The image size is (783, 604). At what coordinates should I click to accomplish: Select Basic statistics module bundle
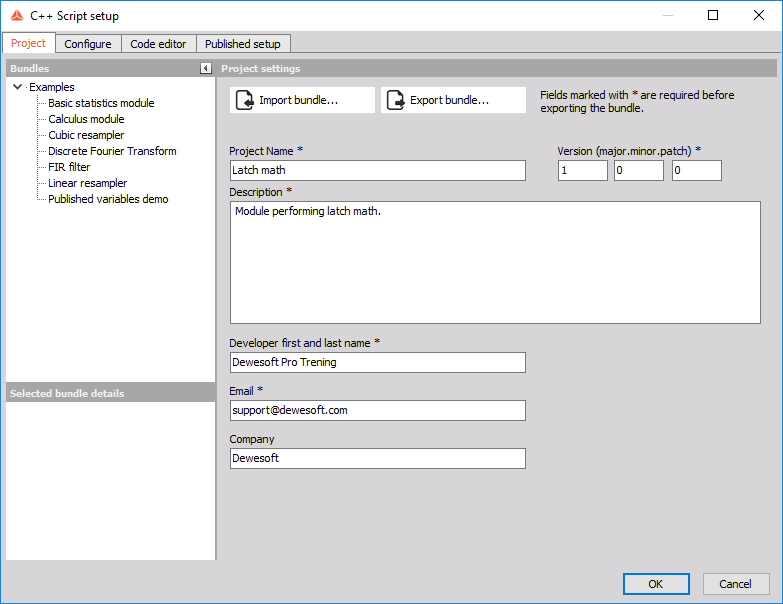click(101, 103)
